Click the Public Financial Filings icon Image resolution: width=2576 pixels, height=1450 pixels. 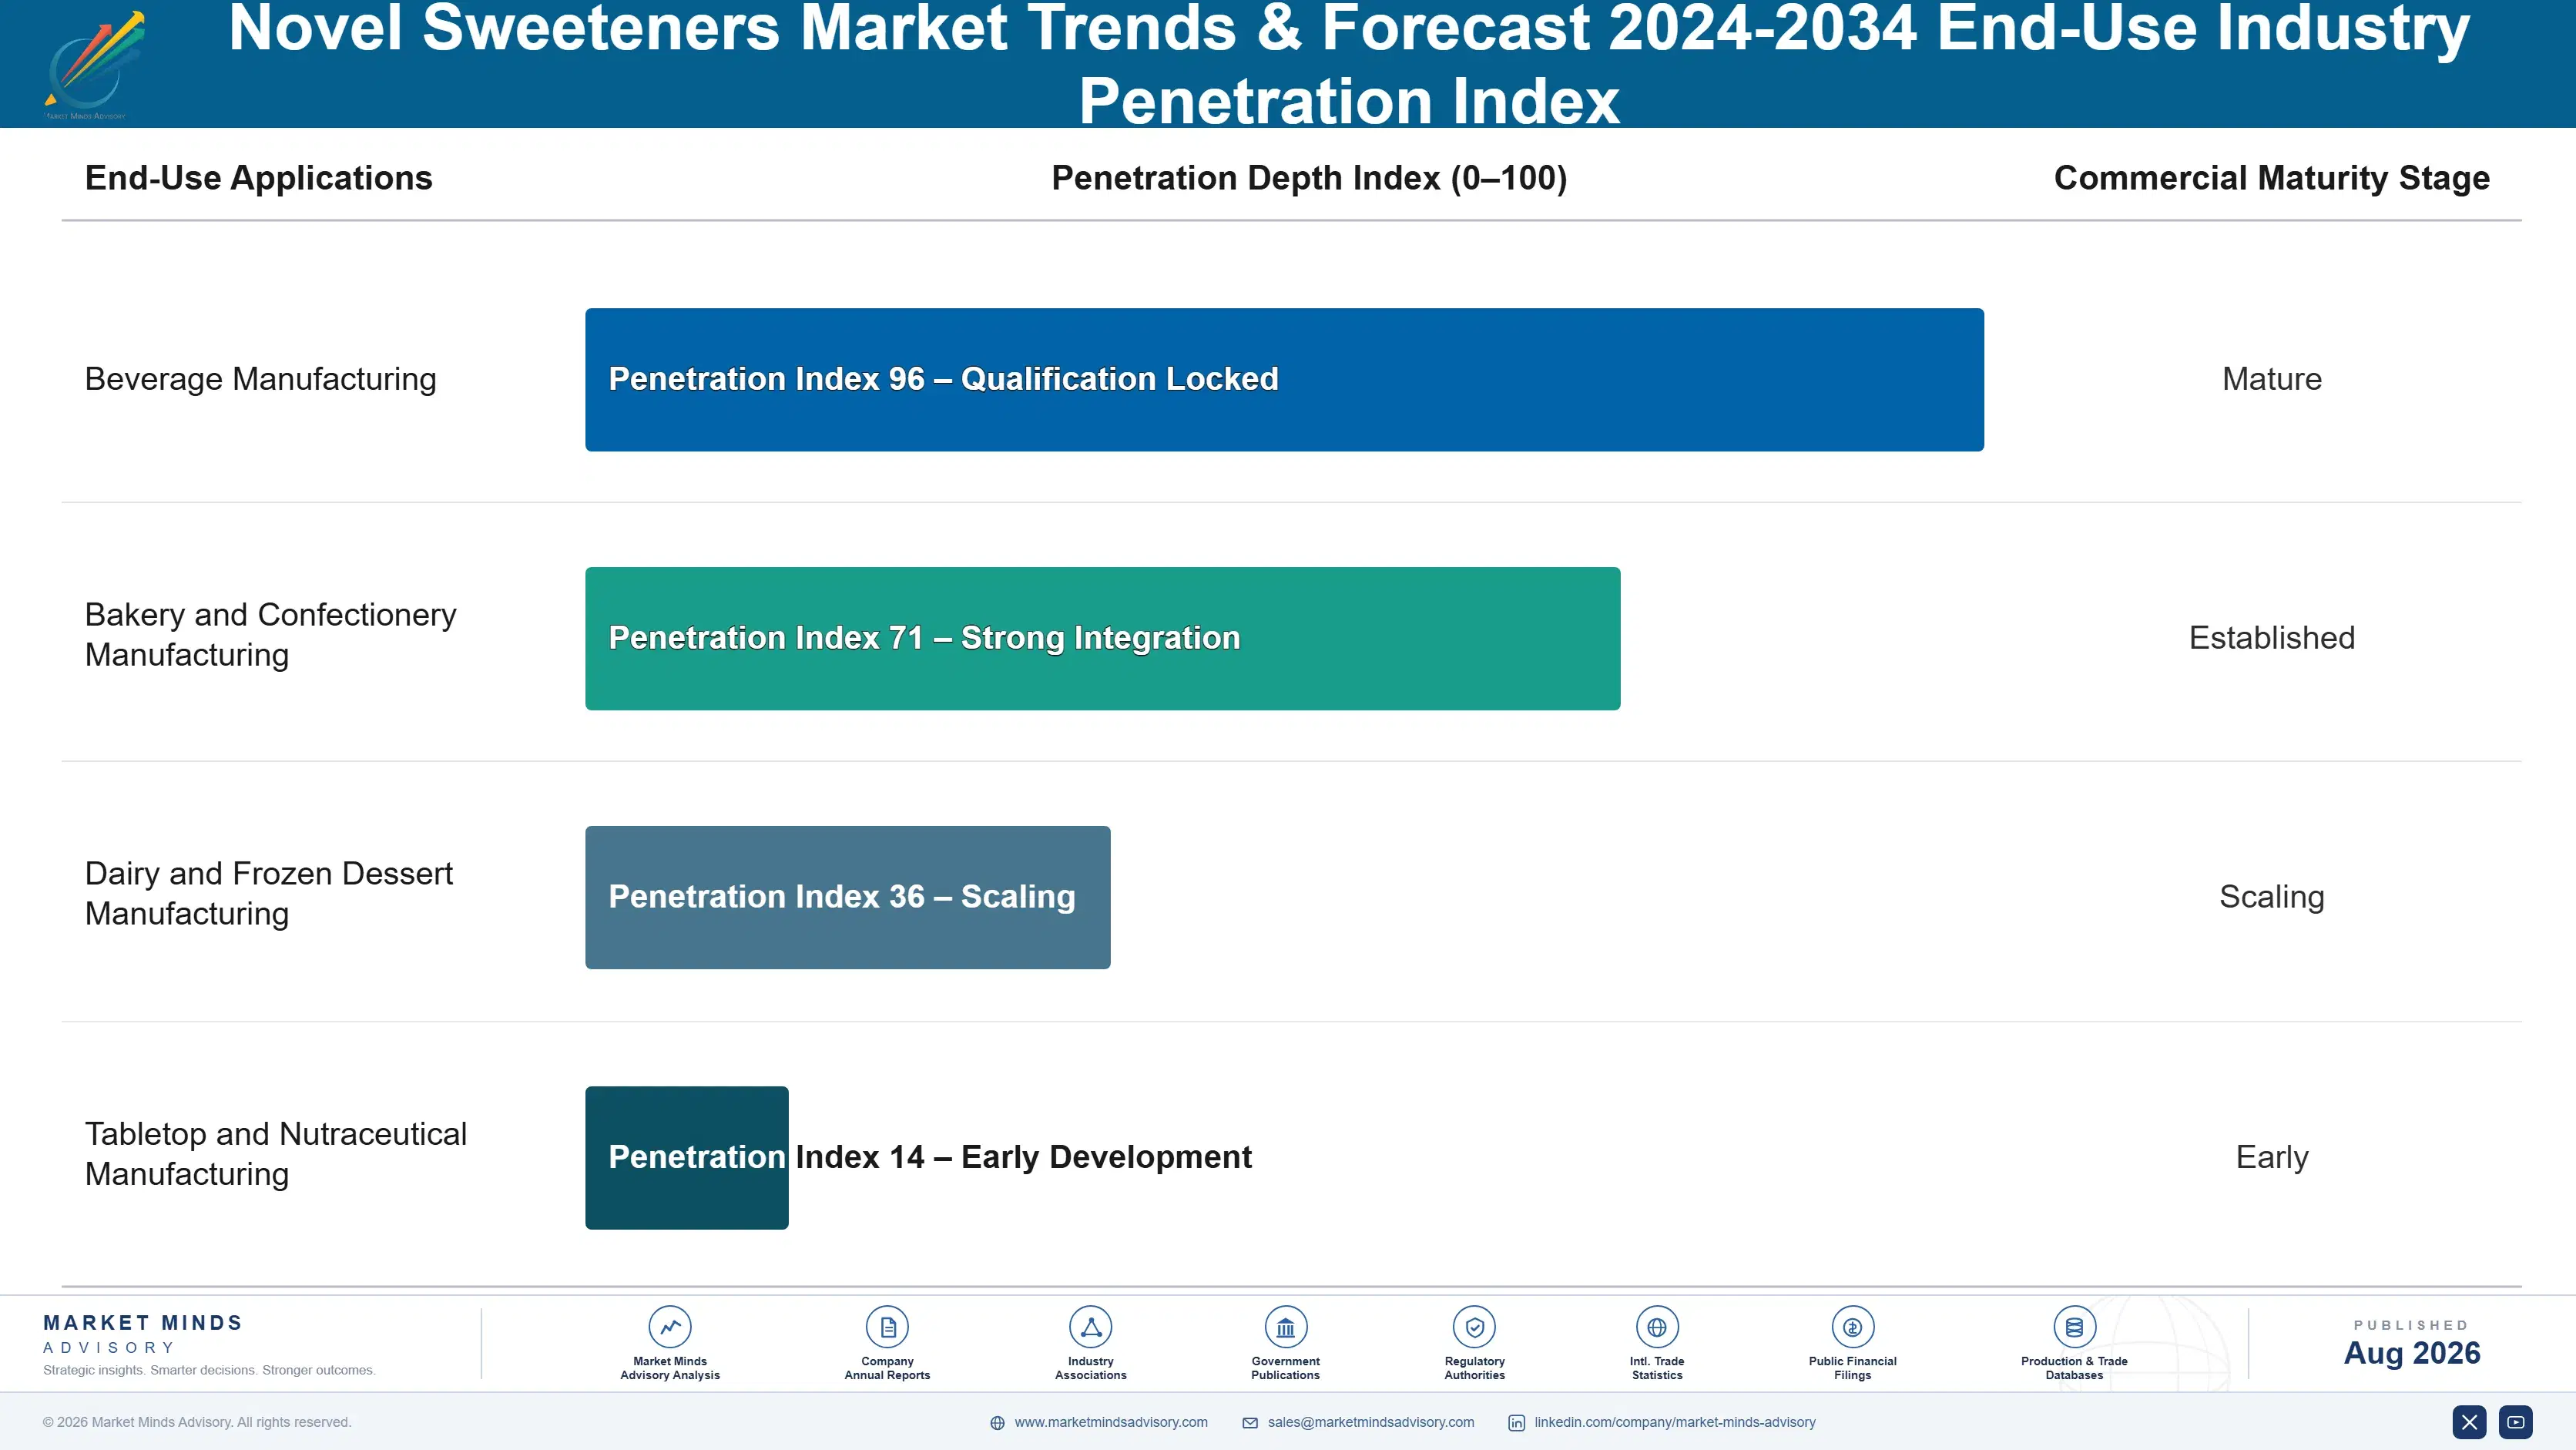(x=1853, y=1327)
